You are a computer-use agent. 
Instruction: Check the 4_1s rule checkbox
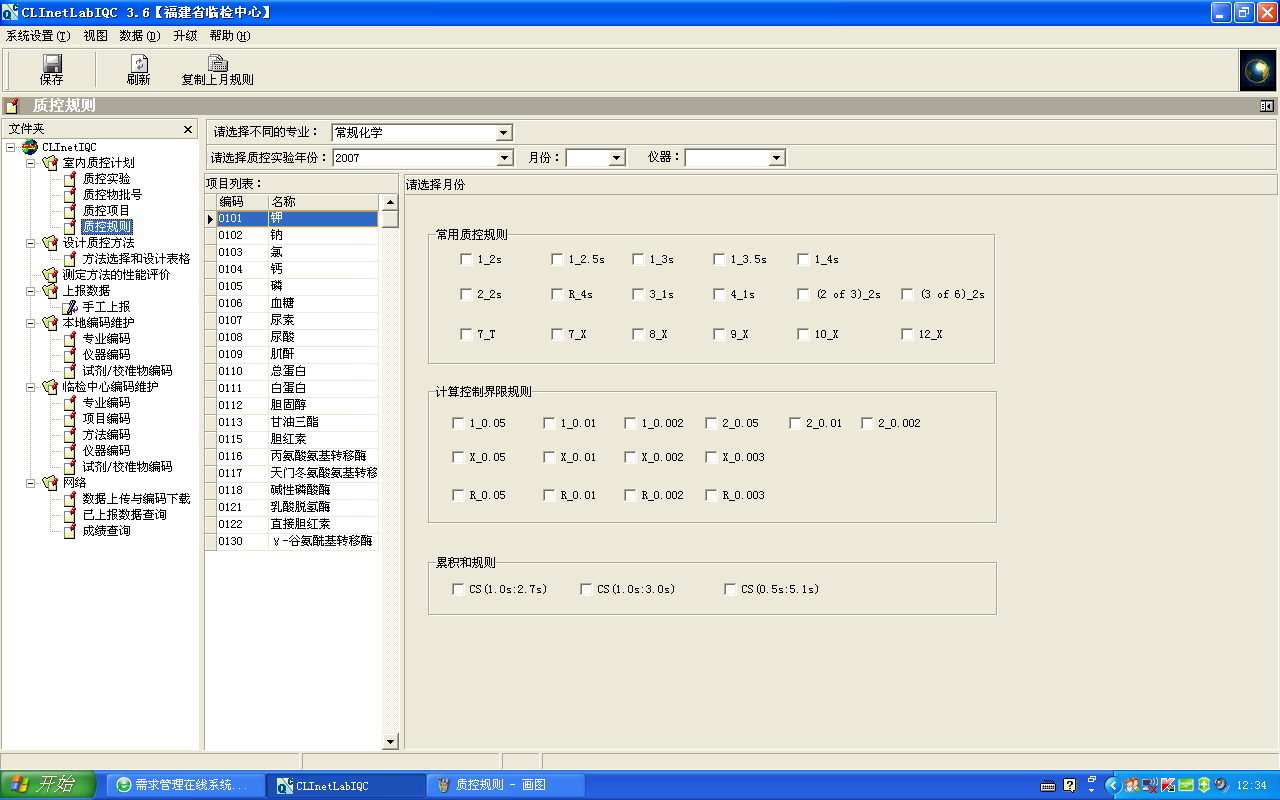[719, 295]
